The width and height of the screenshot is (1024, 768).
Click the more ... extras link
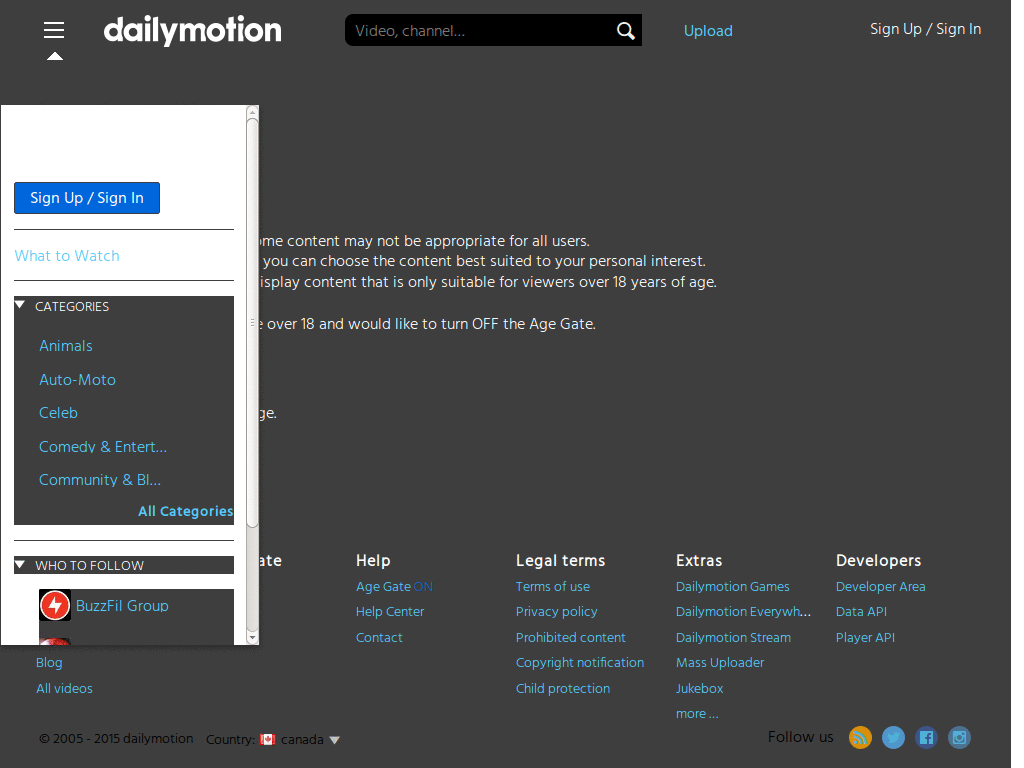pyautogui.click(x=697, y=714)
